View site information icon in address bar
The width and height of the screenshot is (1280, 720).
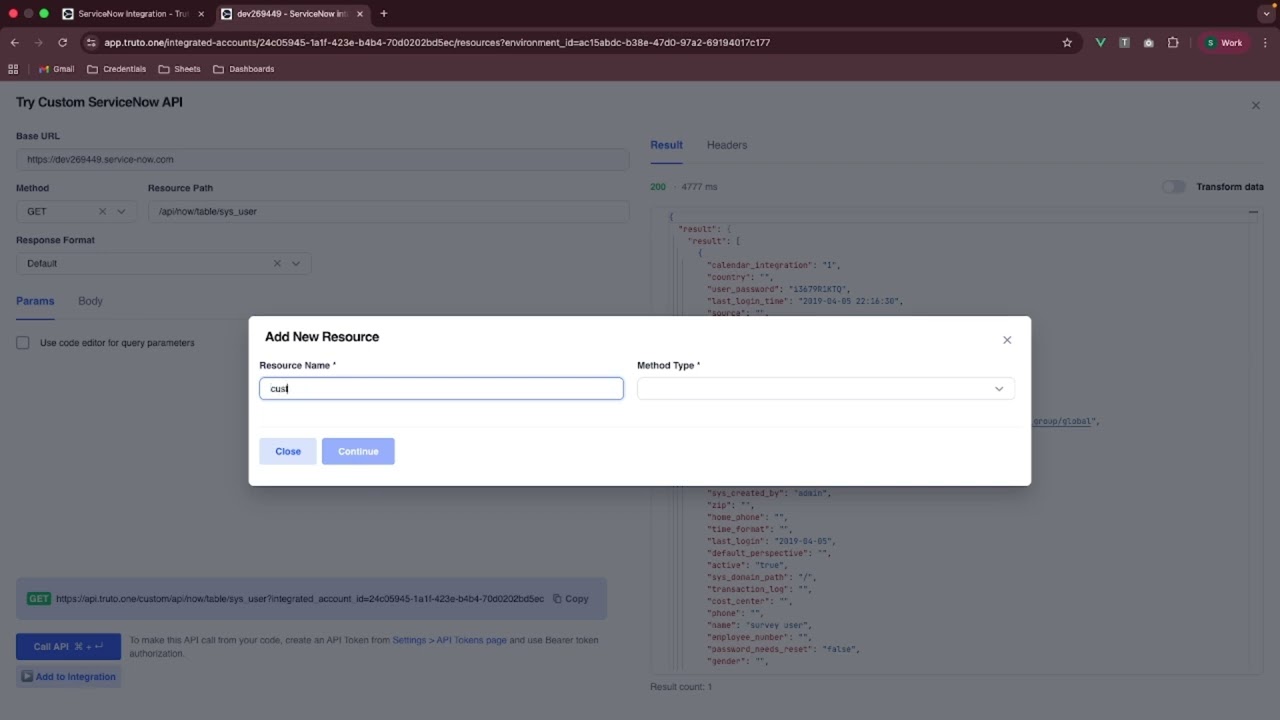(91, 43)
